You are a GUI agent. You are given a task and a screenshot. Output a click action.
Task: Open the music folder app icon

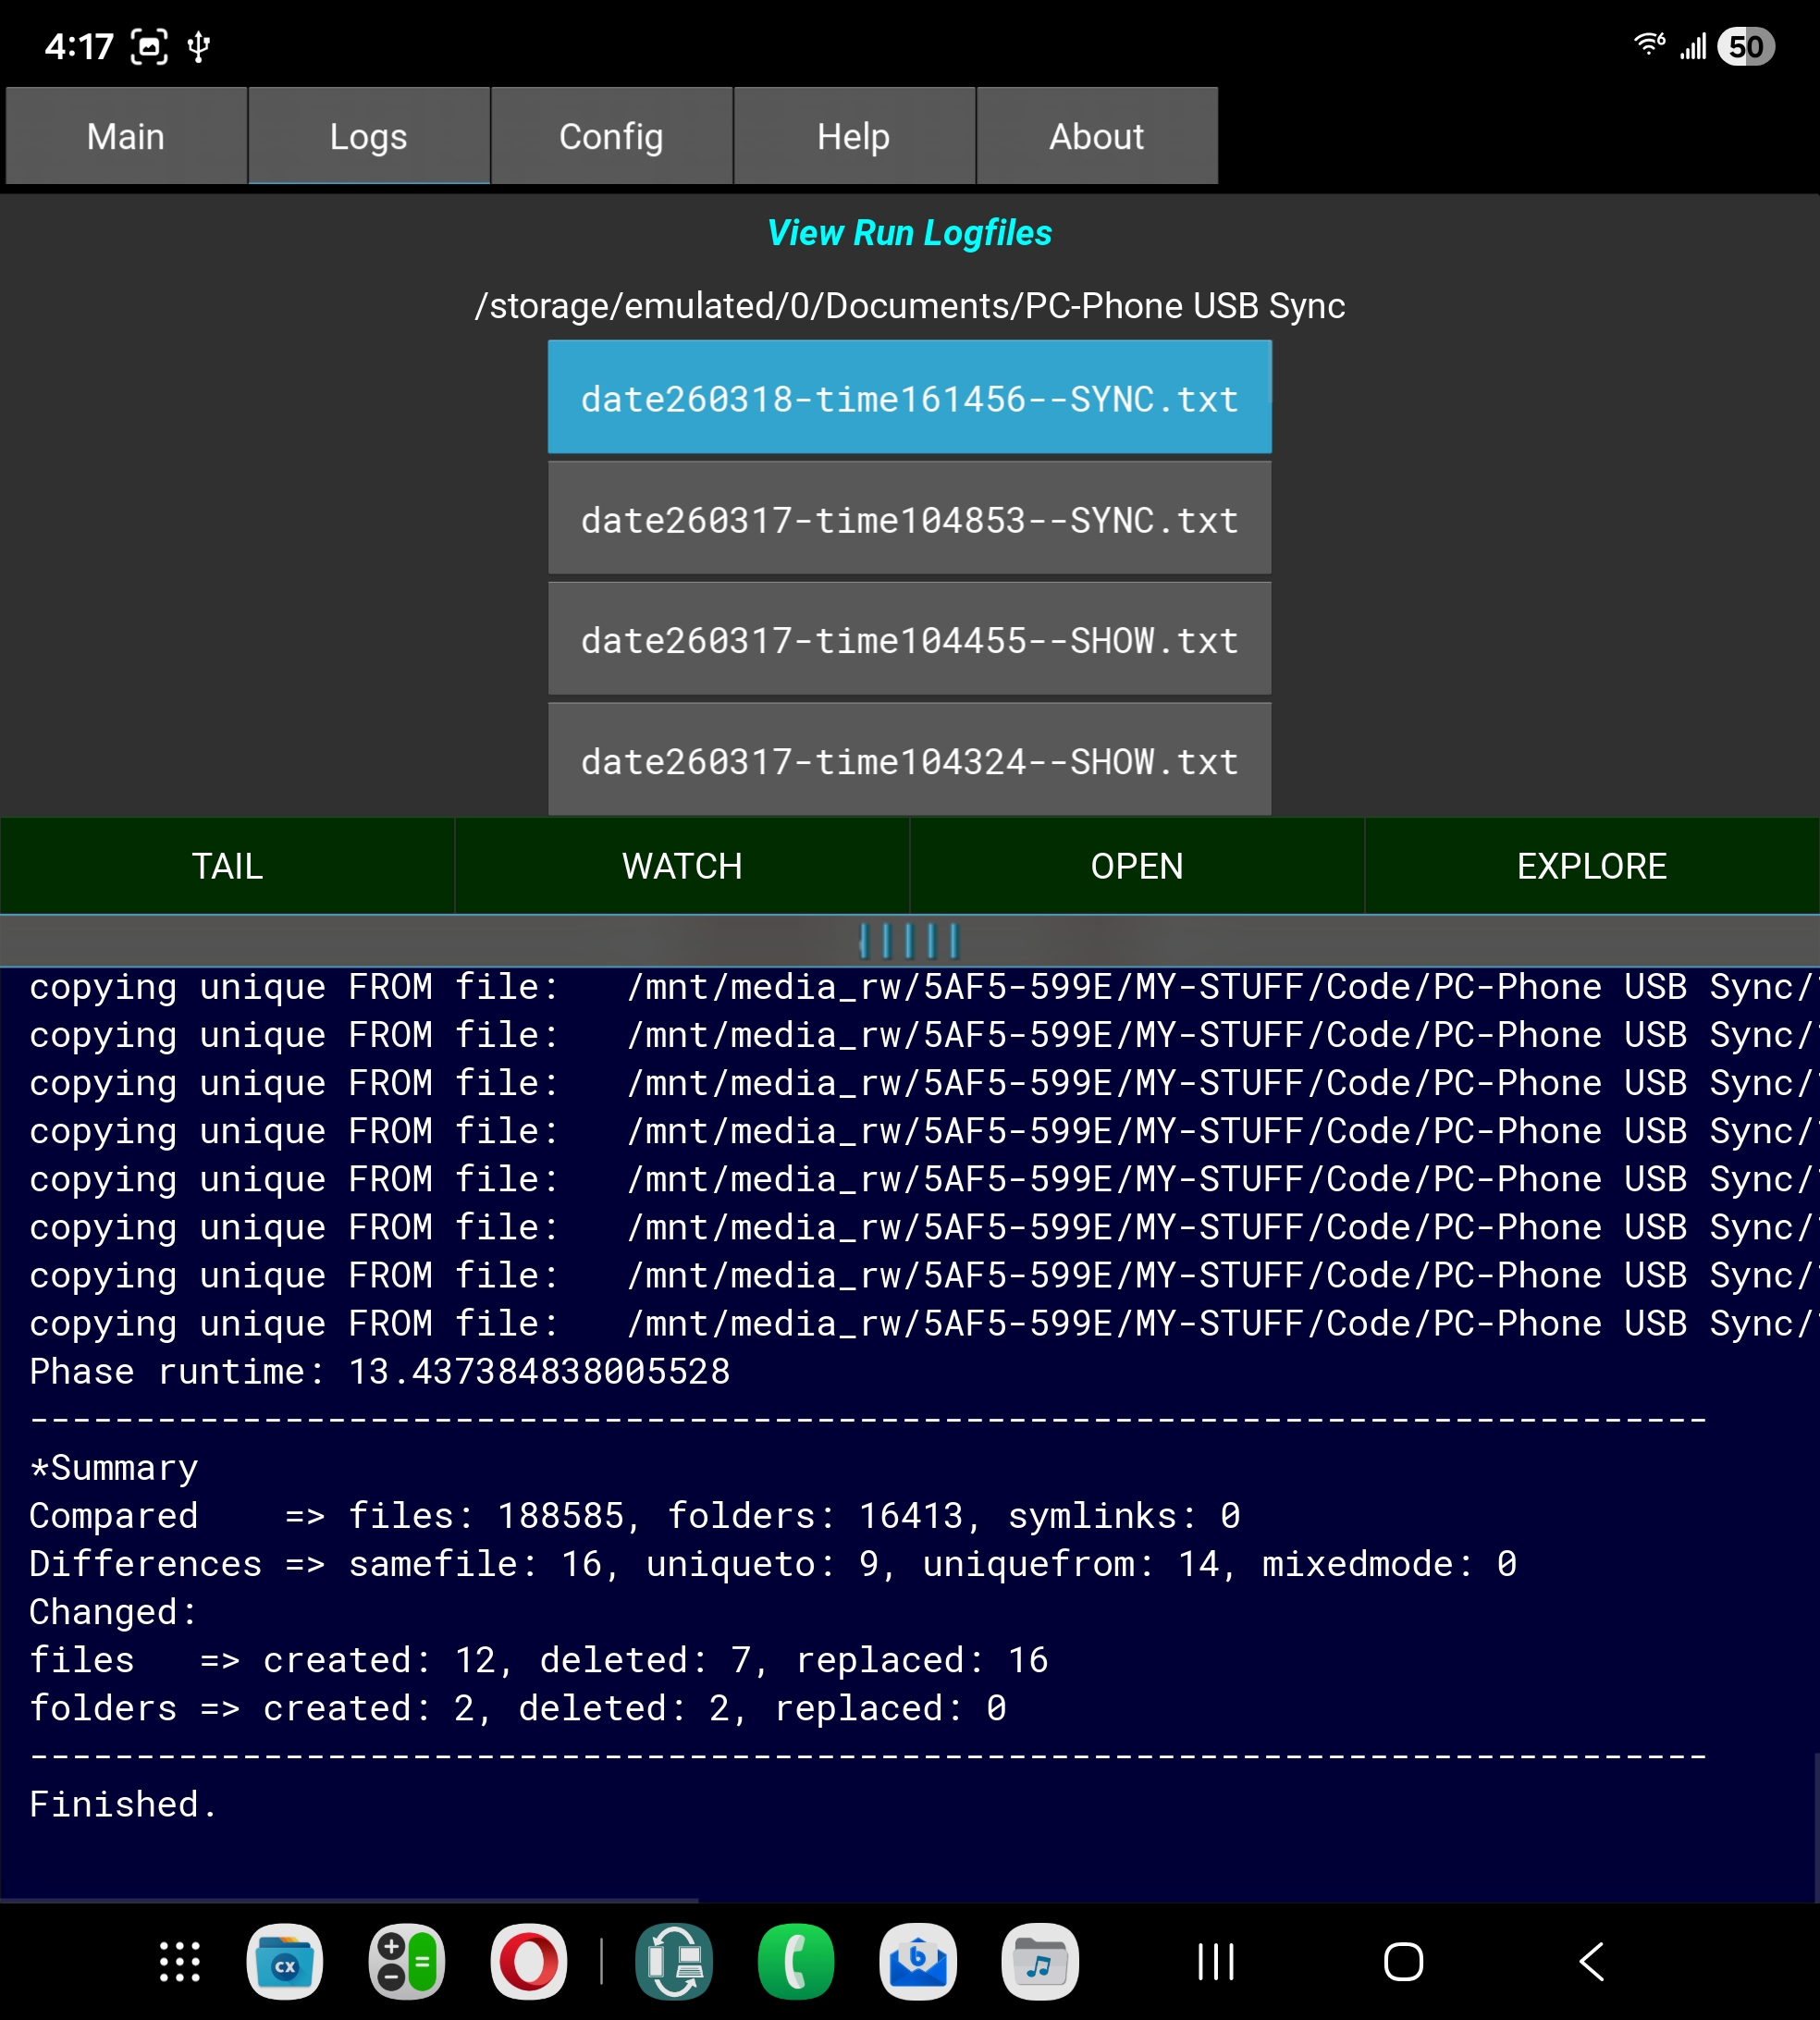coord(1040,1962)
